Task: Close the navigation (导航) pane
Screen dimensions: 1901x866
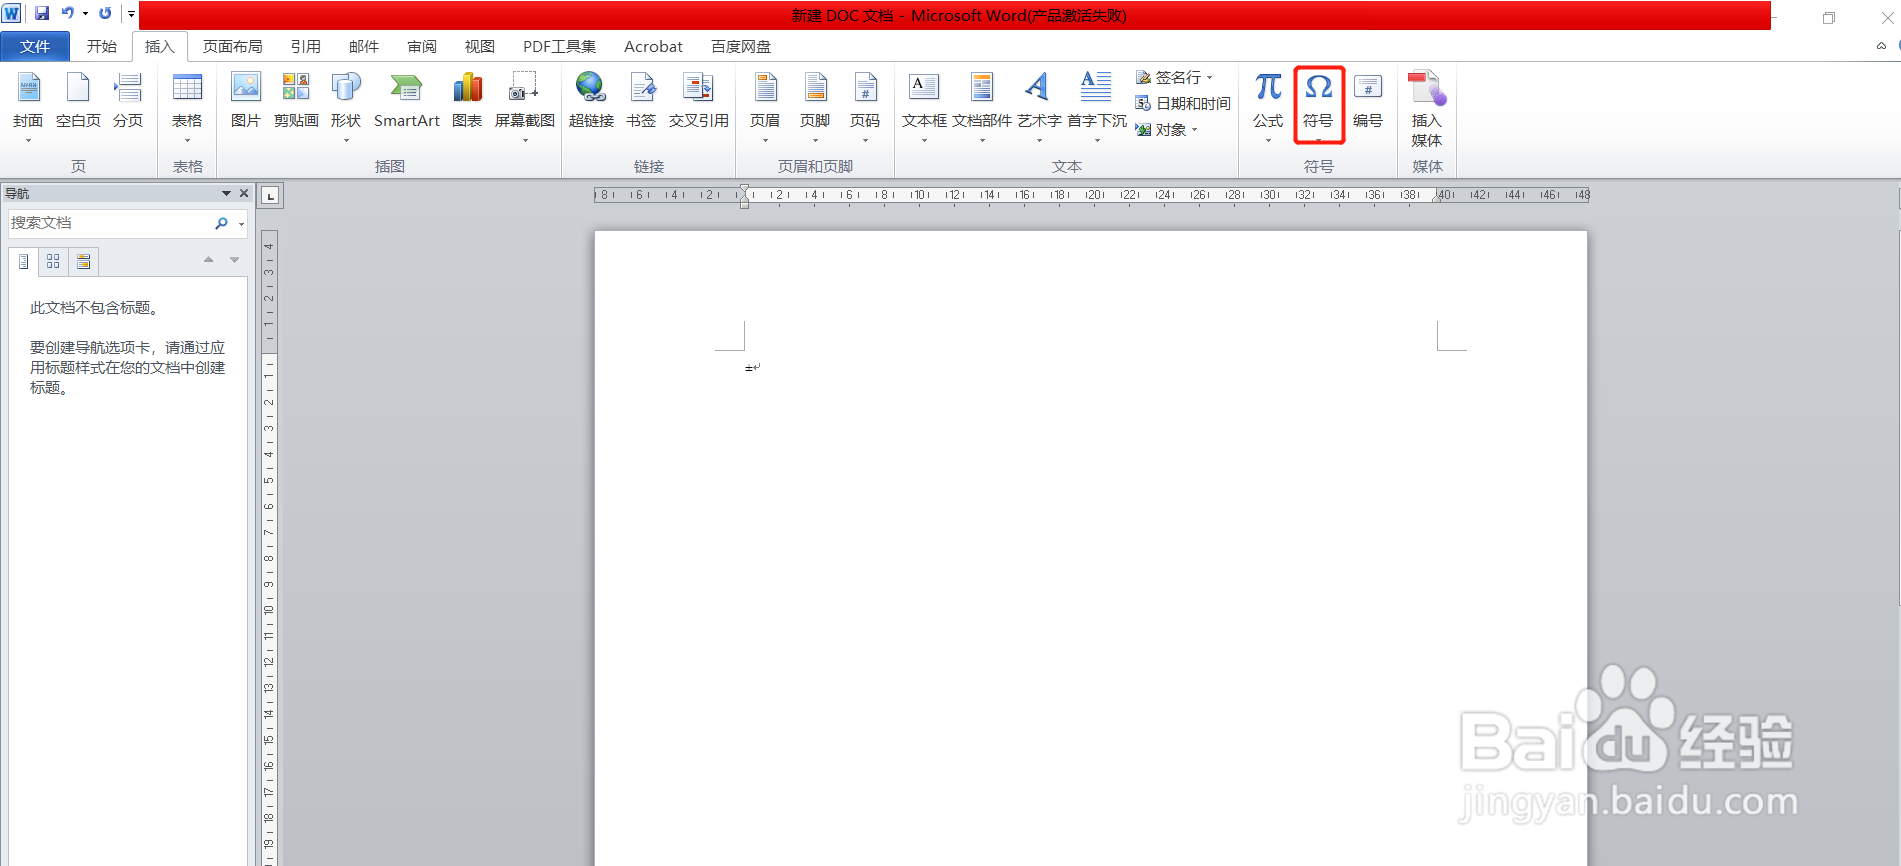Action: 244,193
